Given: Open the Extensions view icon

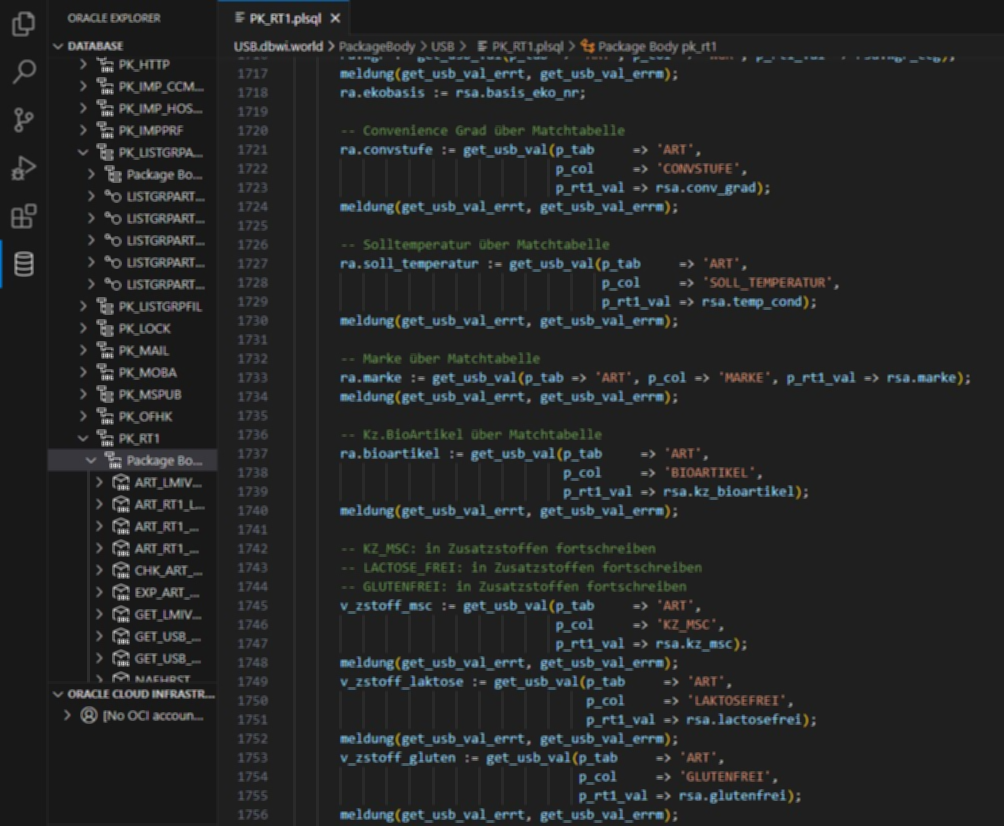Looking at the screenshot, I should tap(23, 216).
